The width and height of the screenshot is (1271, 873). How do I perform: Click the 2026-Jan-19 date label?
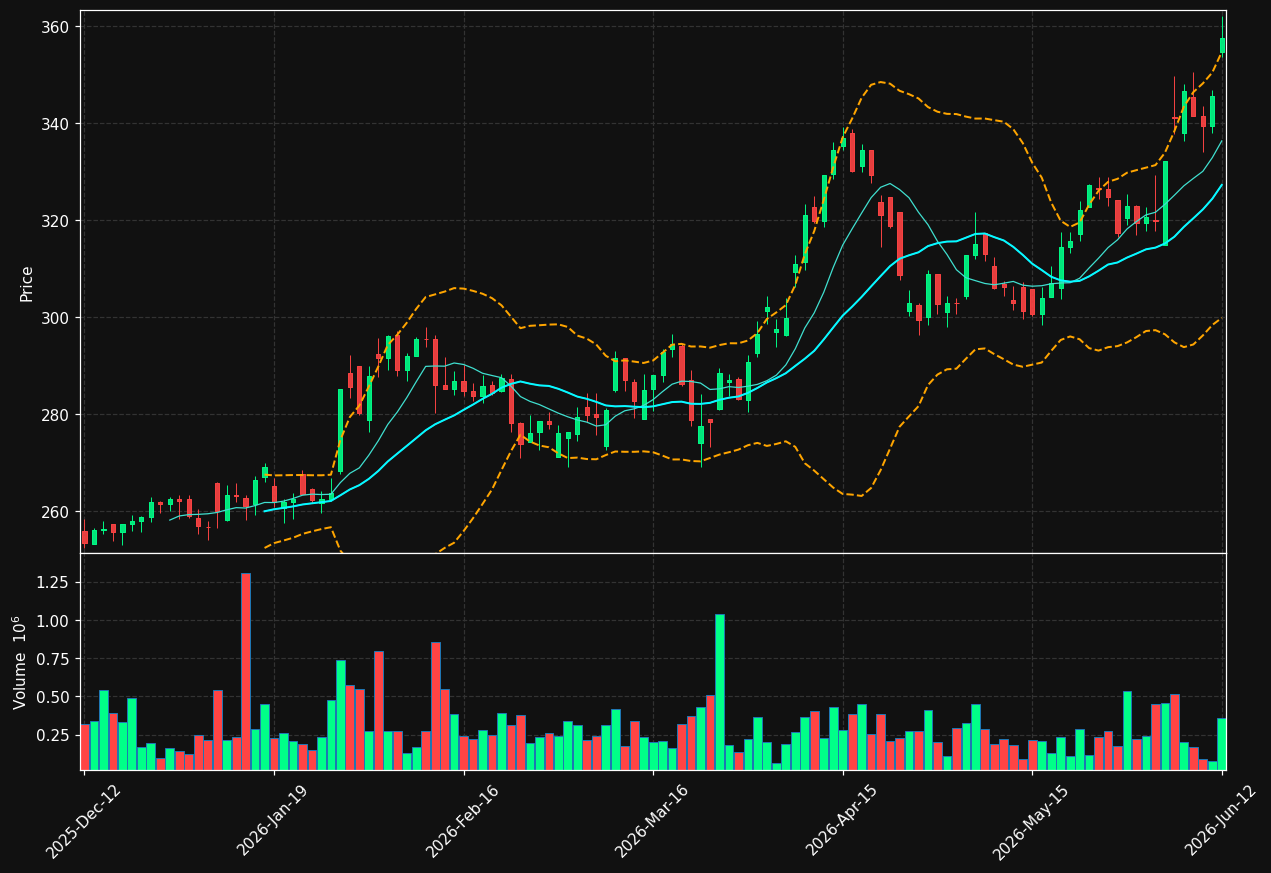click(273, 820)
